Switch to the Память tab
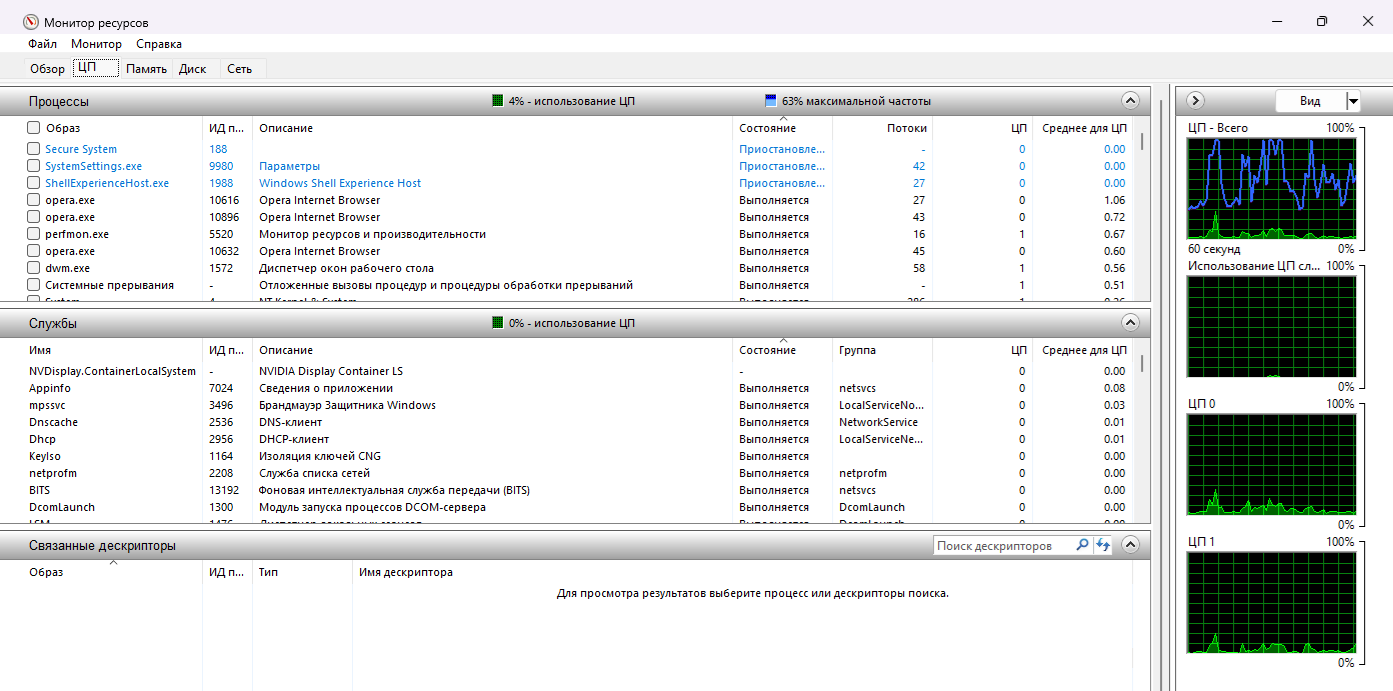 [146, 69]
